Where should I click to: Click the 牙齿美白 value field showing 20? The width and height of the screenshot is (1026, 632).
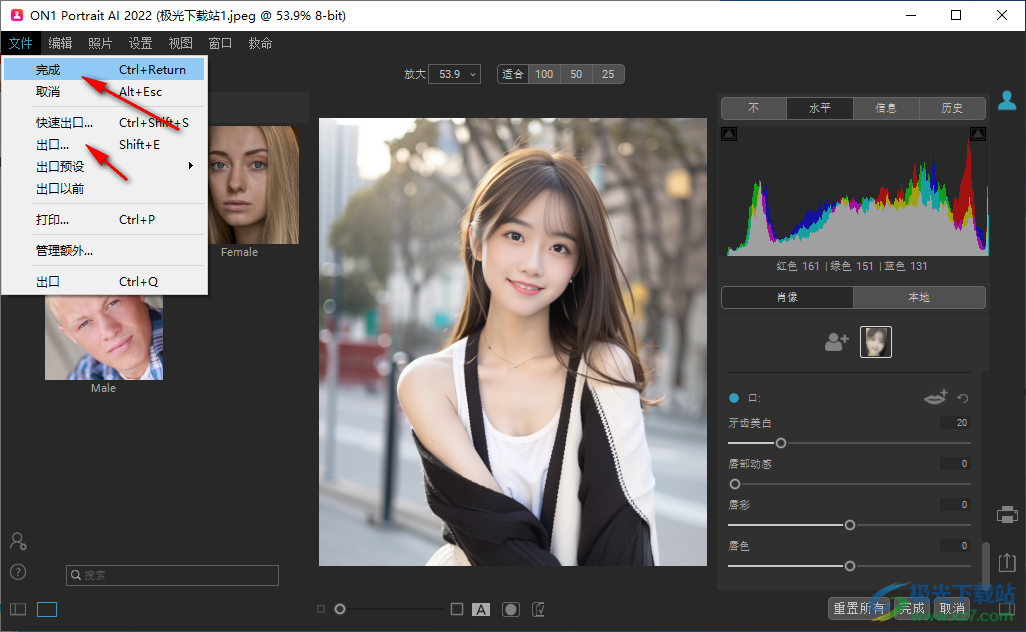pos(955,423)
